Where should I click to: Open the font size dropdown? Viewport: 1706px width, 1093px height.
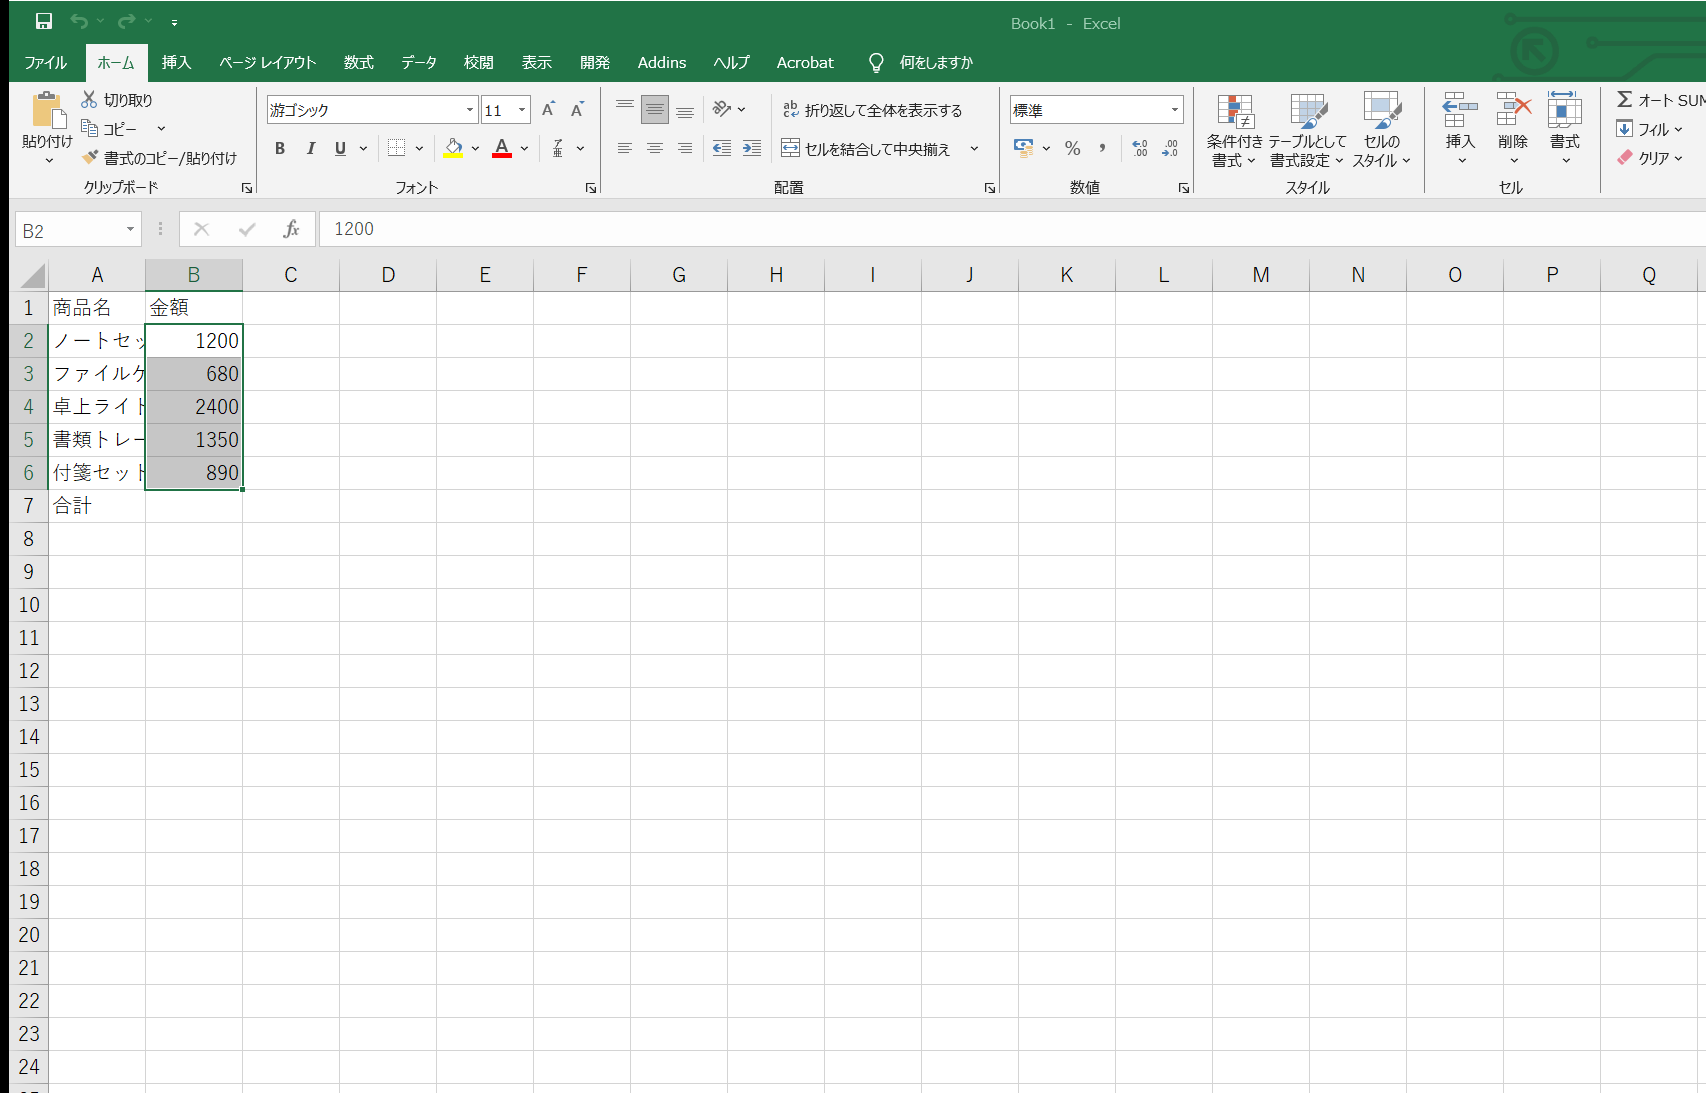(522, 110)
